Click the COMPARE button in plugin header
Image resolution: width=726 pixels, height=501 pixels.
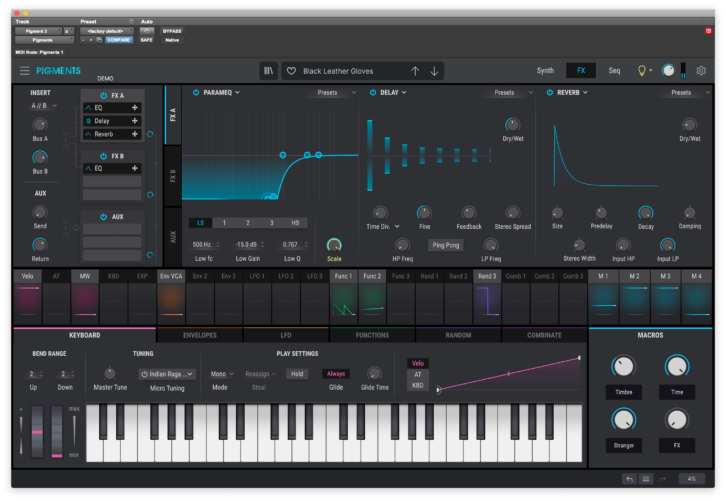pyautogui.click(x=119, y=40)
